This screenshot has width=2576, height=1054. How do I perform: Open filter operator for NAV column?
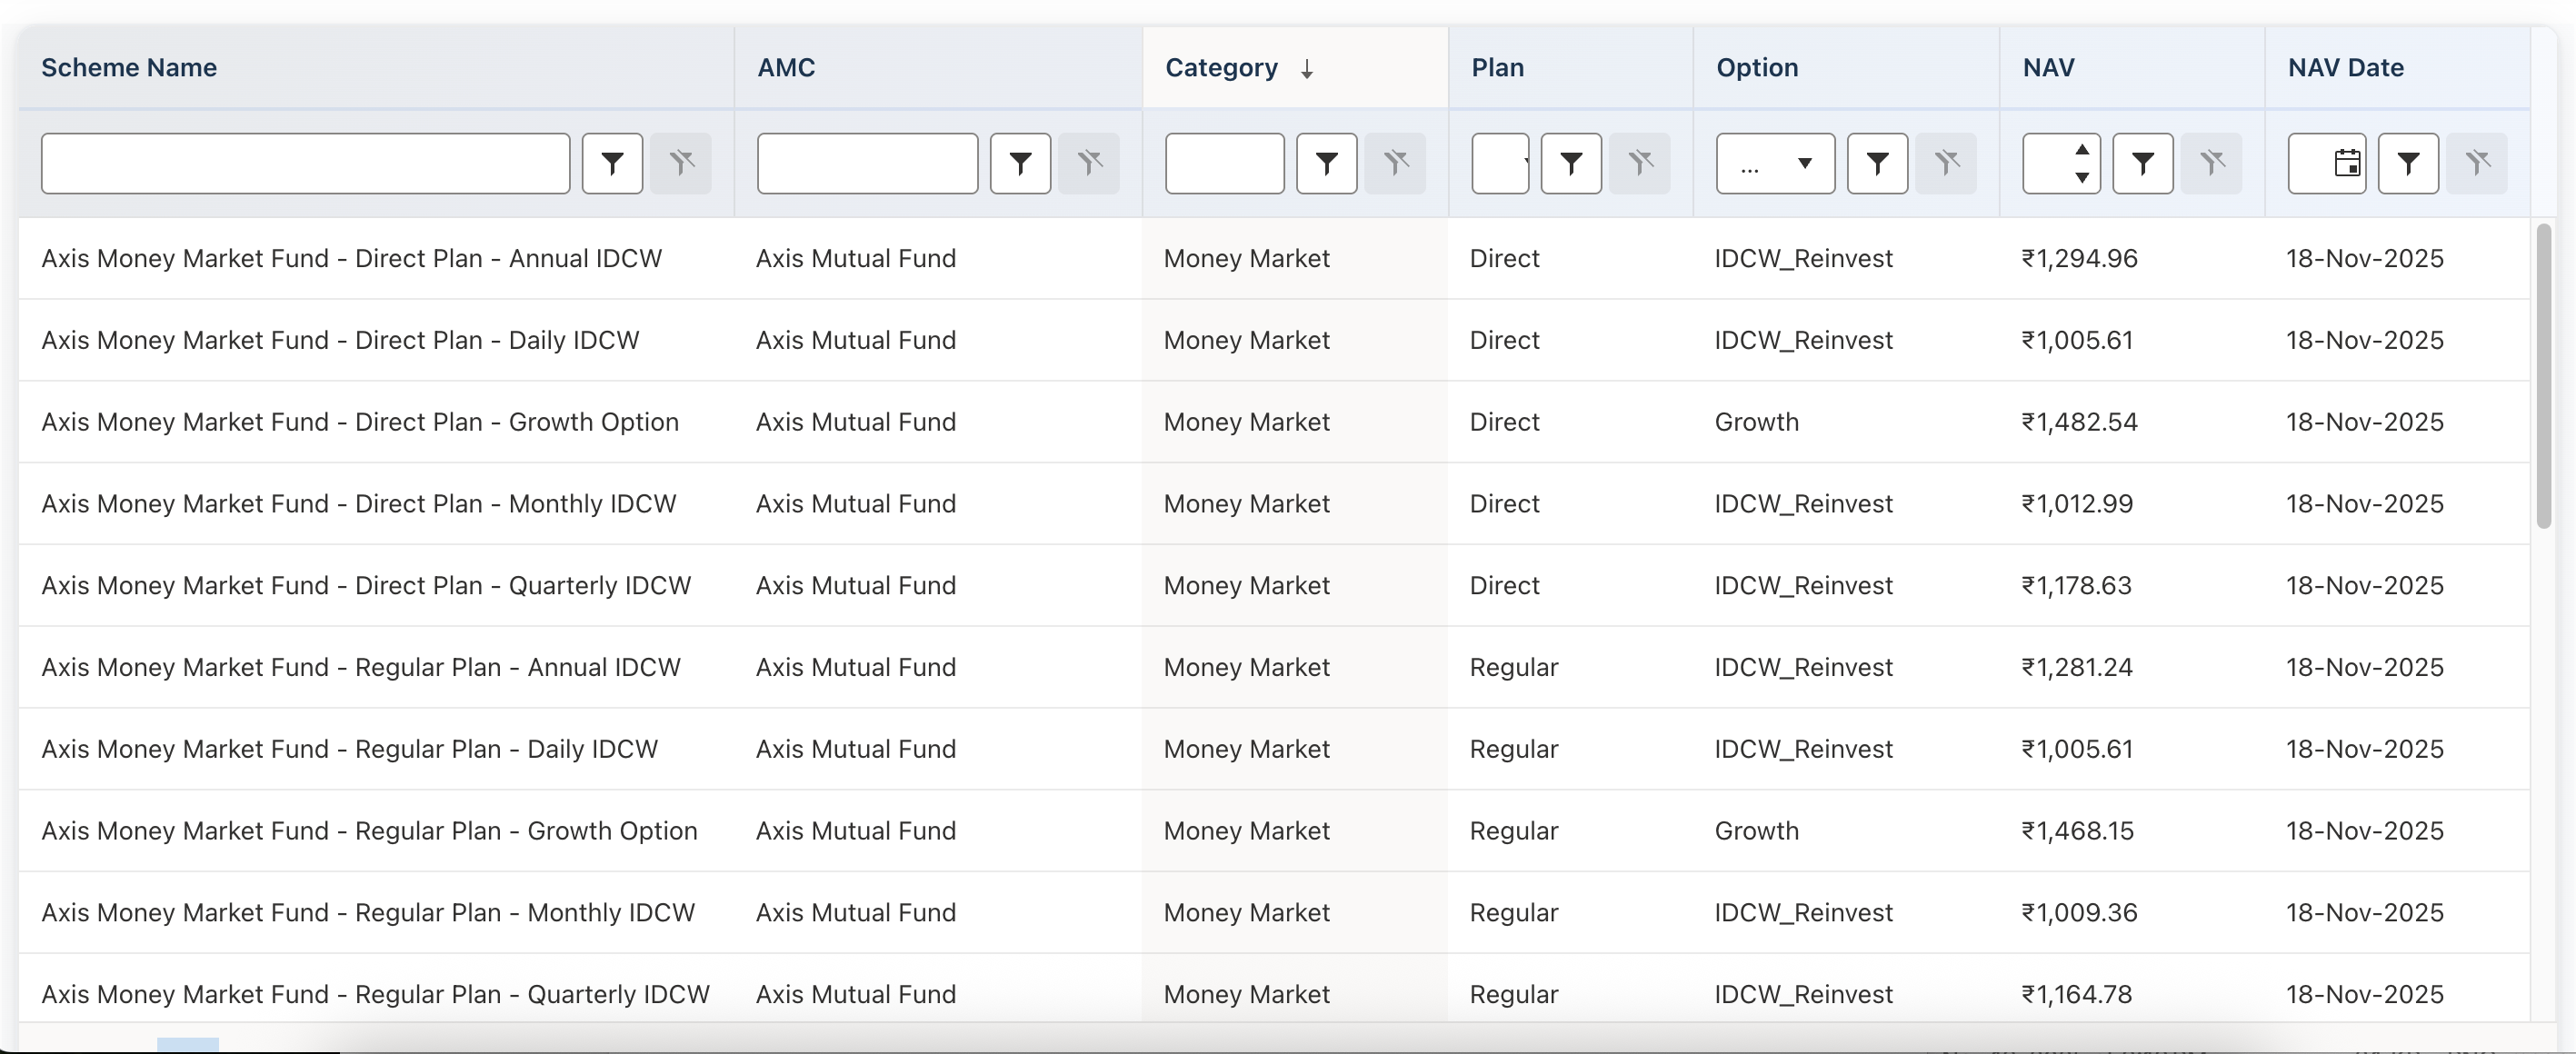(2142, 163)
